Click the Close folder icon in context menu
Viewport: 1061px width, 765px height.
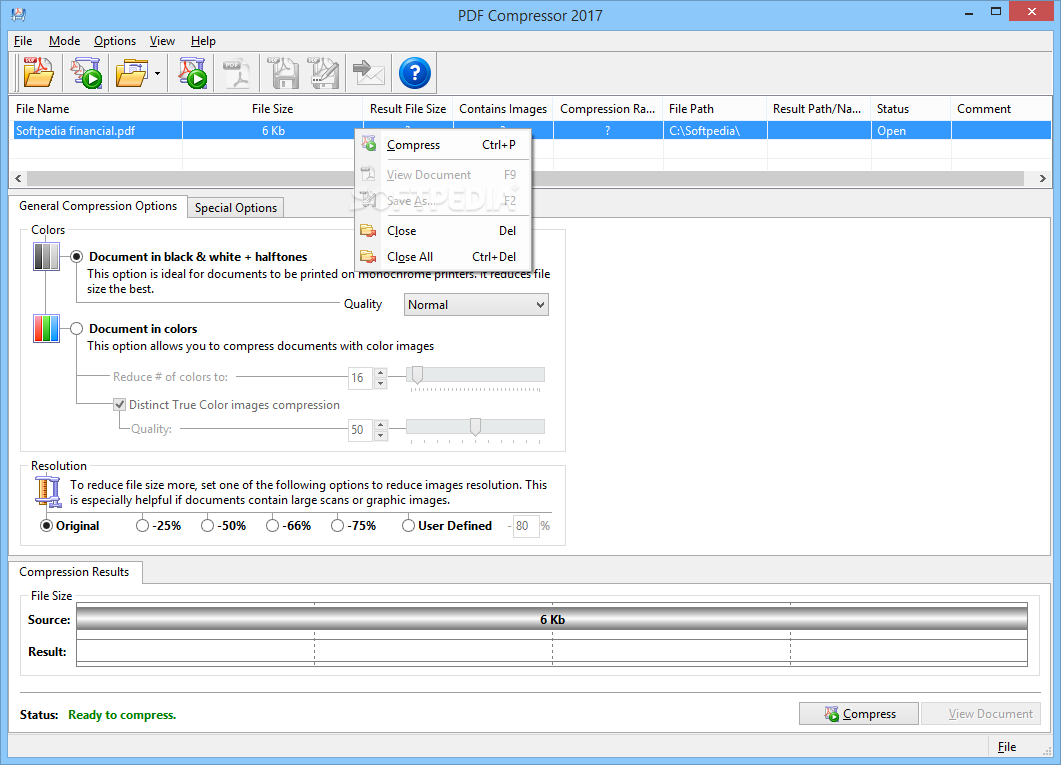point(368,231)
